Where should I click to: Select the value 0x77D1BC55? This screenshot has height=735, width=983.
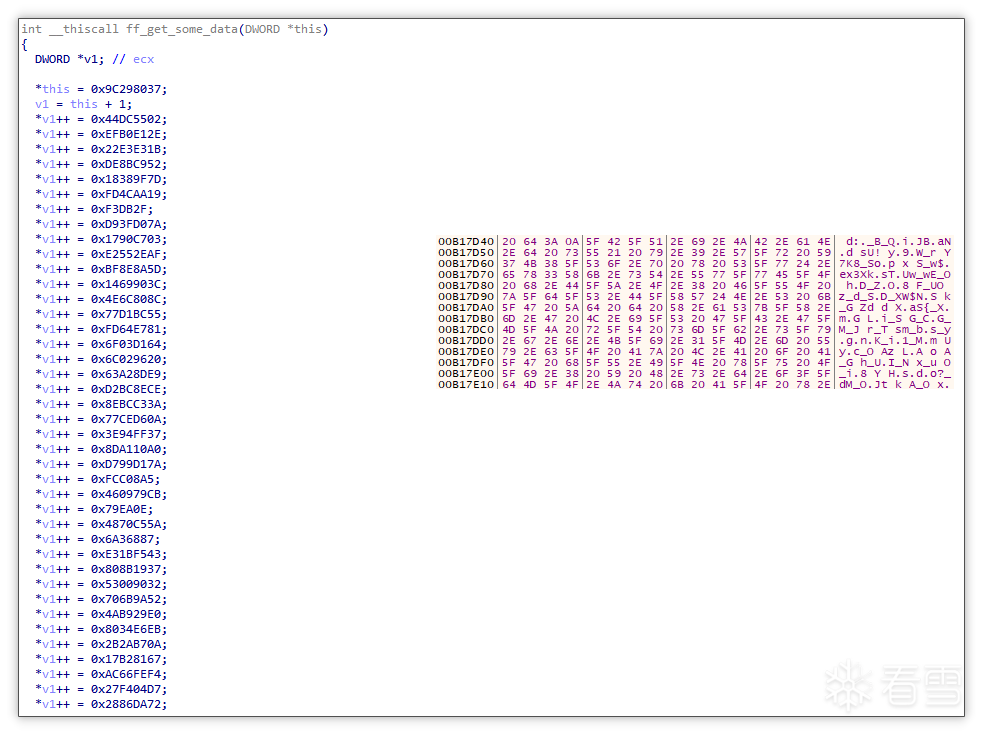pyautogui.click(x=125, y=315)
